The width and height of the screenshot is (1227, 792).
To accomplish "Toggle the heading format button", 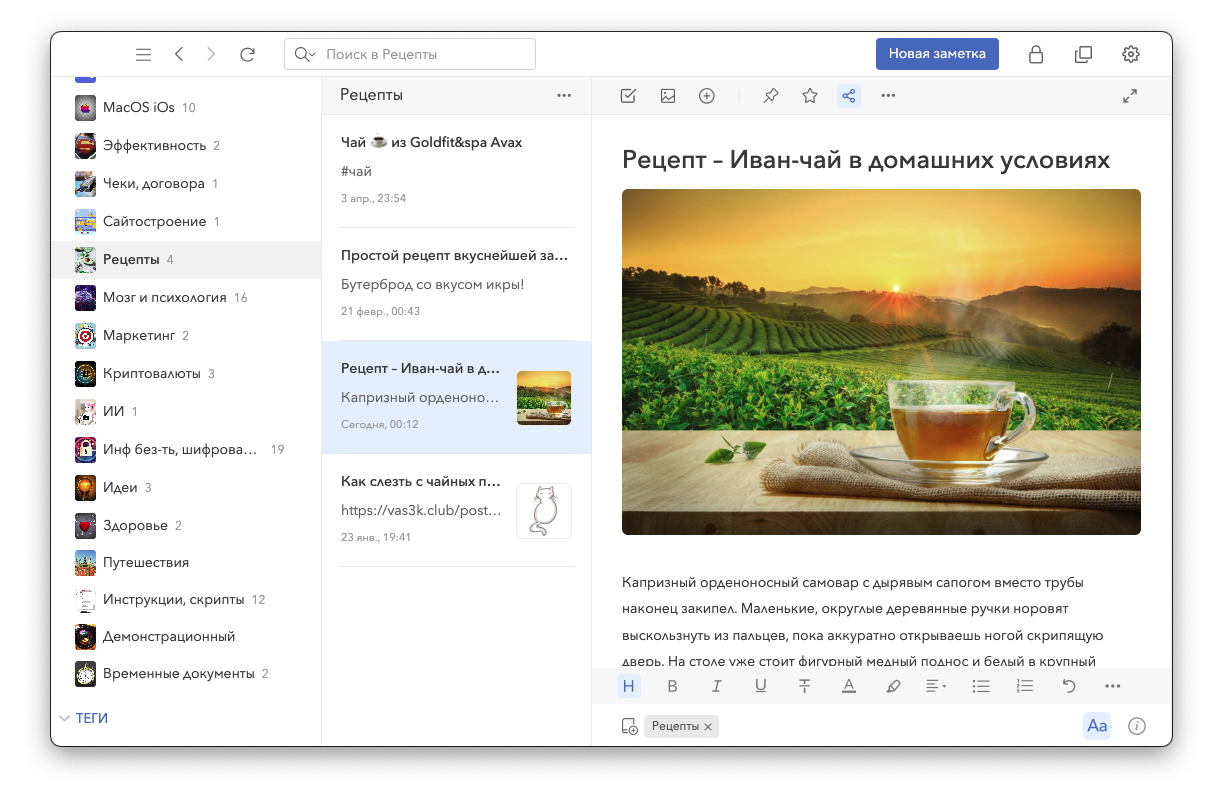I will (x=628, y=686).
